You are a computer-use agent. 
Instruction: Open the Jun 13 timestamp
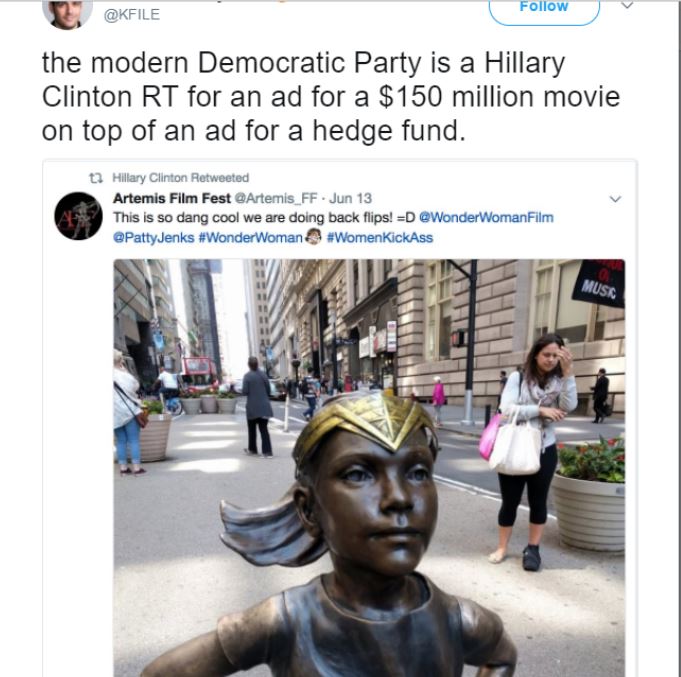350,198
